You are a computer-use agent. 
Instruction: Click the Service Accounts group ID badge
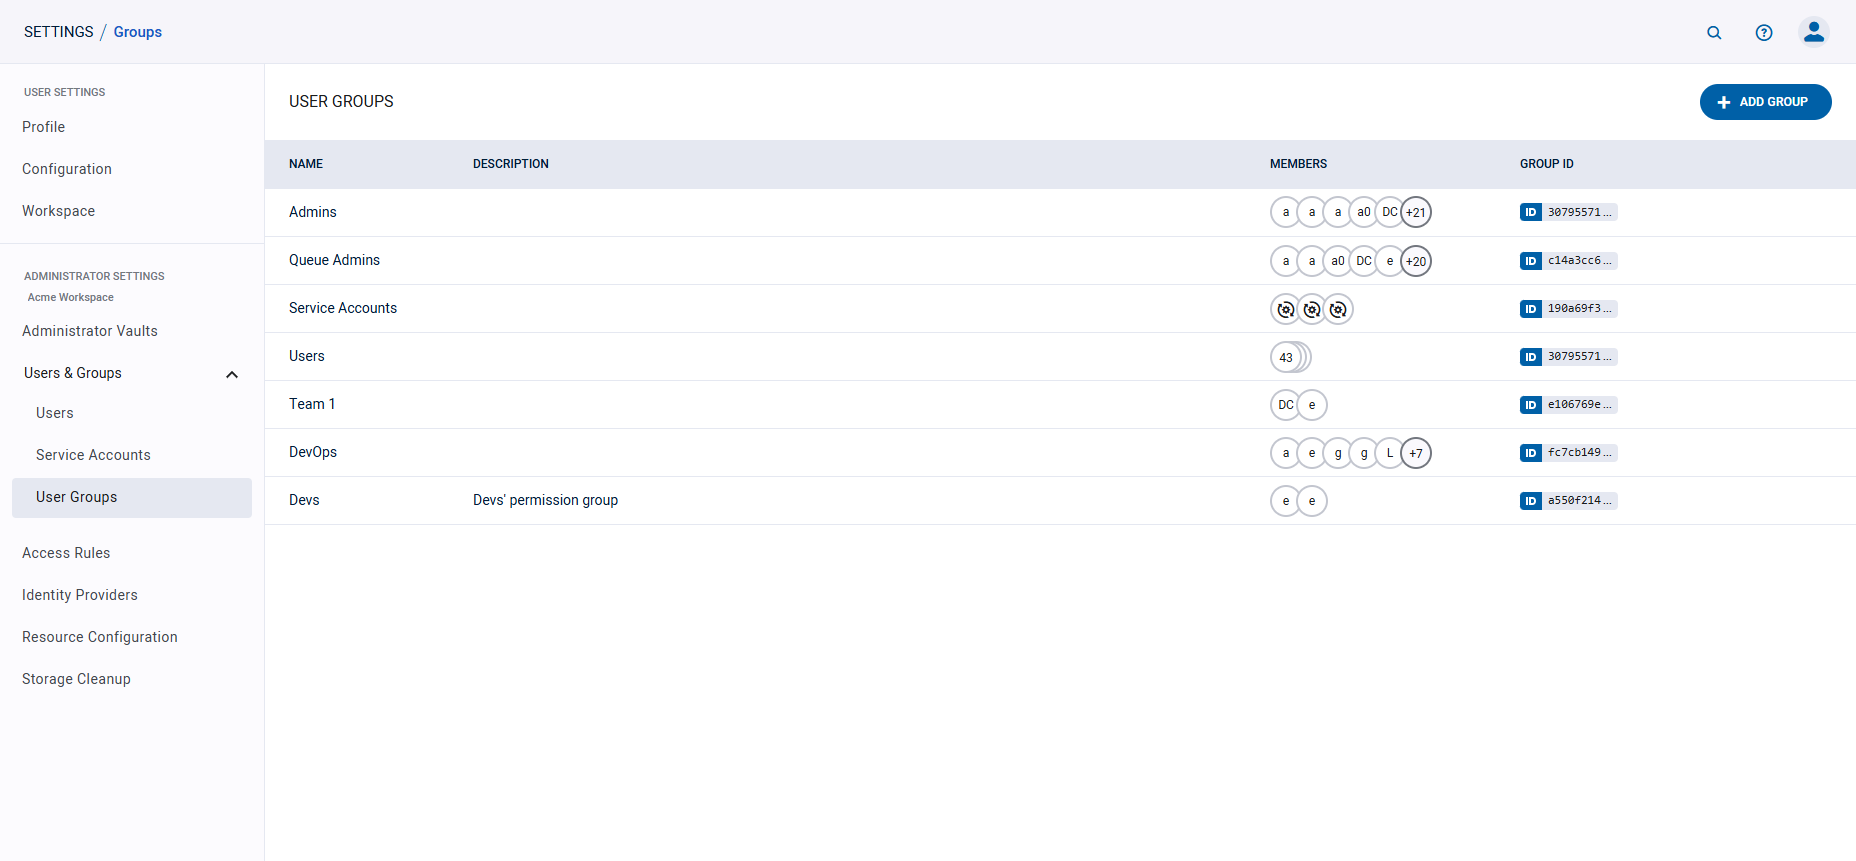click(1567, 309)
